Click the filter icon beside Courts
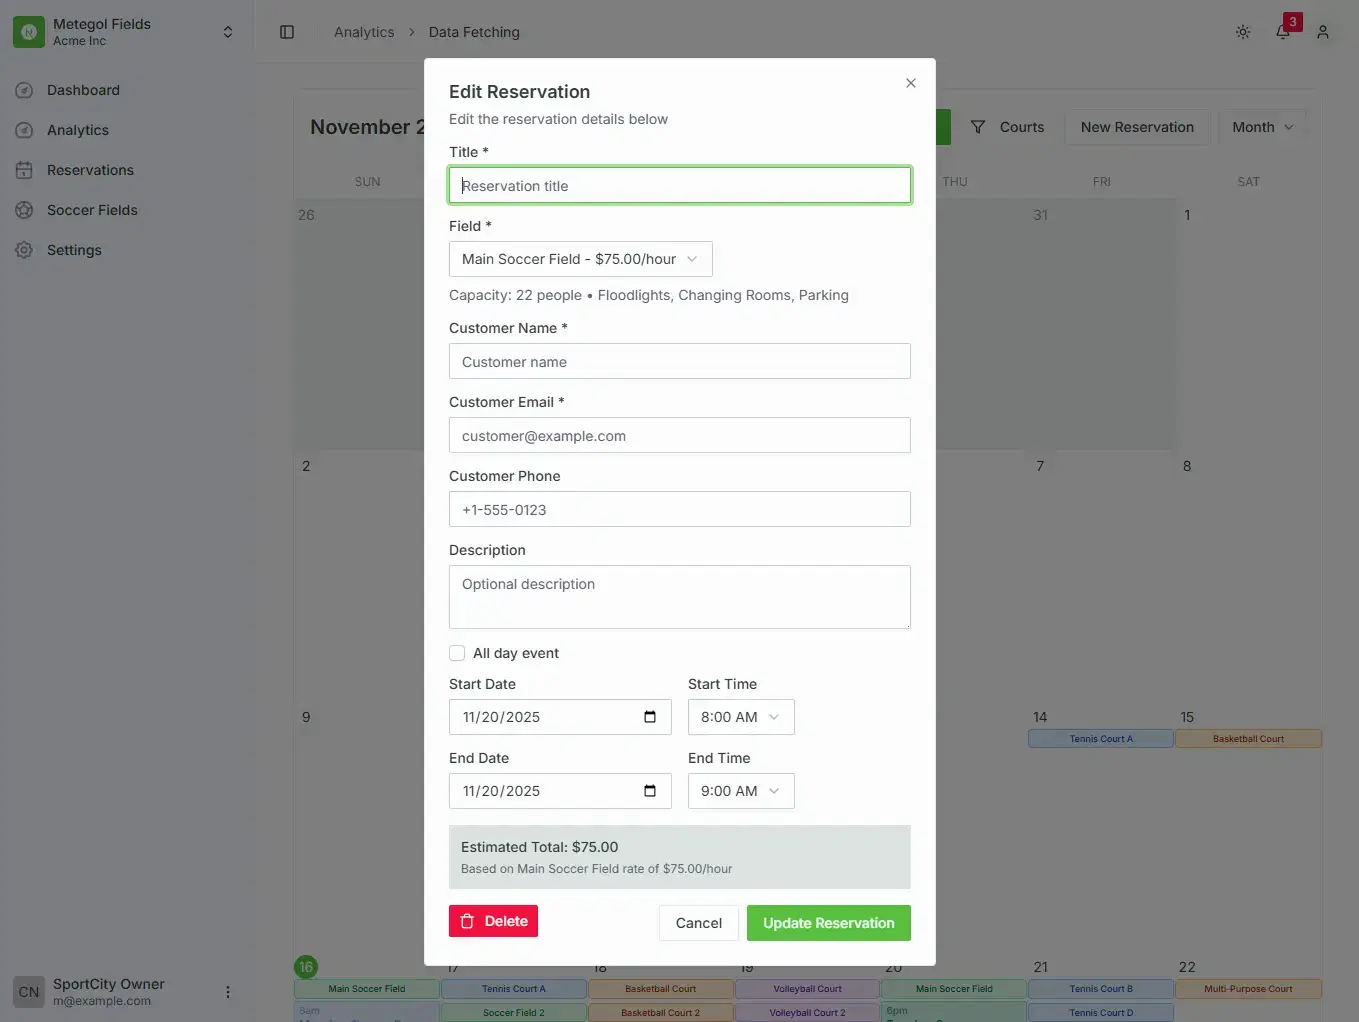The height and width of the screenshot is (1022, 1359). [977, 126]
